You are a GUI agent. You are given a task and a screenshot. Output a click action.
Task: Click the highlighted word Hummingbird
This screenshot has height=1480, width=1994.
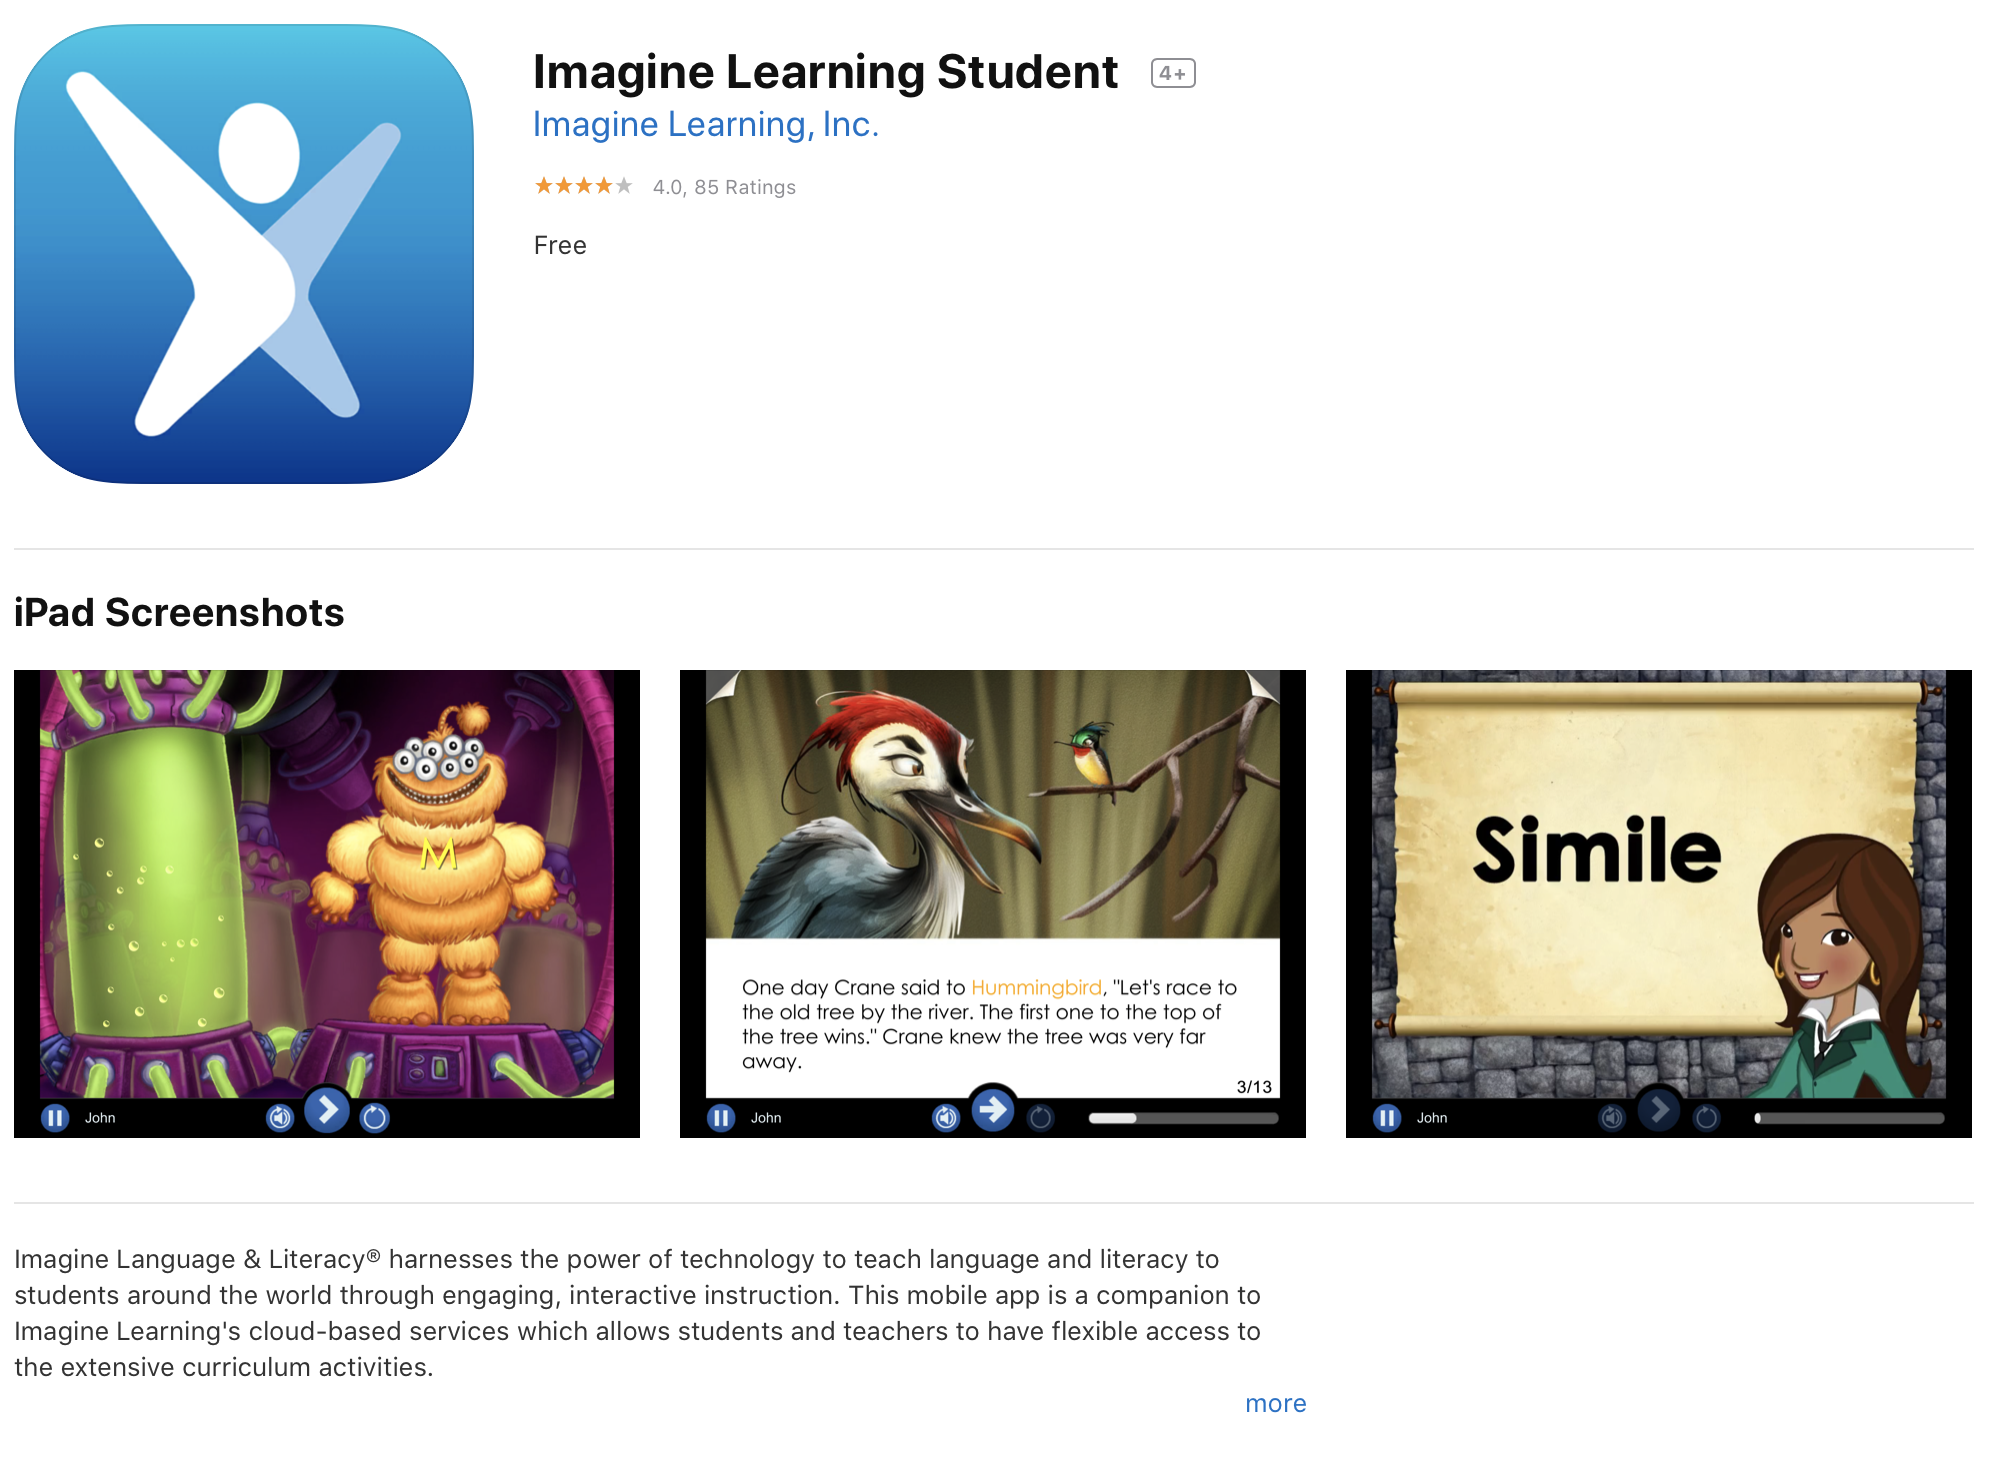click(1036, 987)
